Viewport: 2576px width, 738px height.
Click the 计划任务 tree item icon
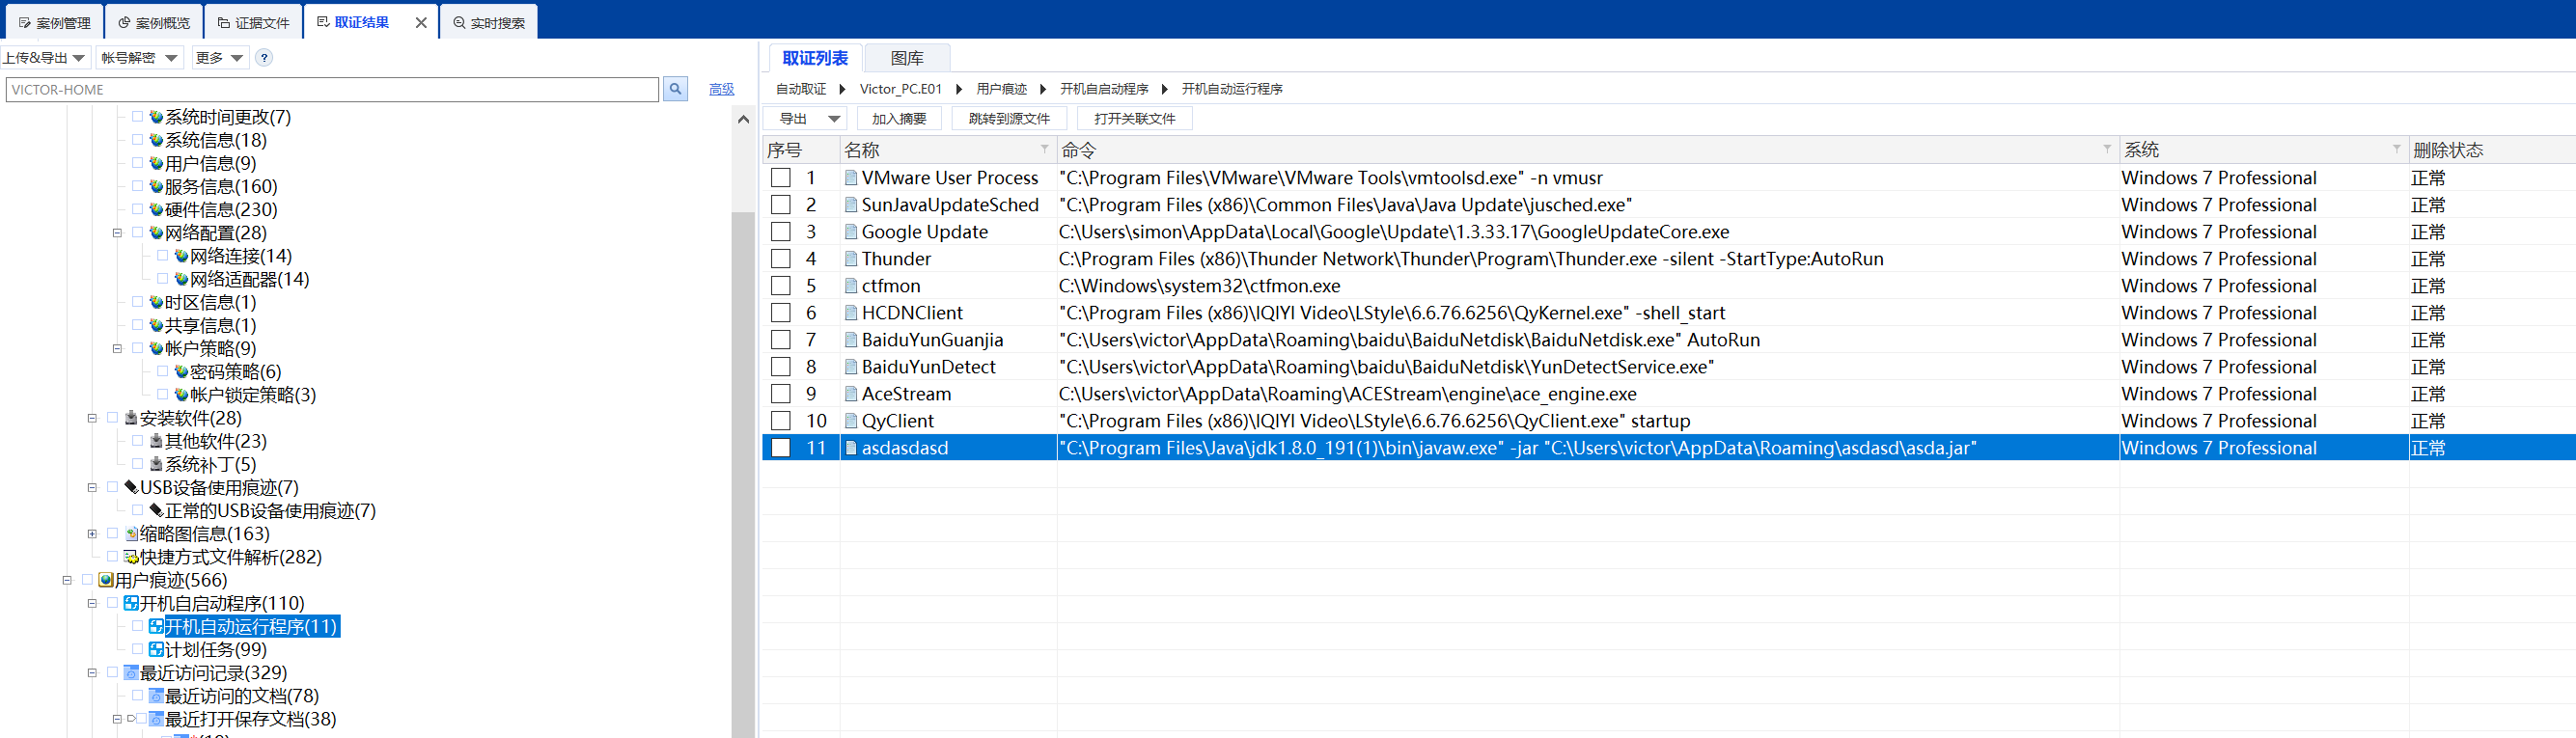tap(156, 650)
